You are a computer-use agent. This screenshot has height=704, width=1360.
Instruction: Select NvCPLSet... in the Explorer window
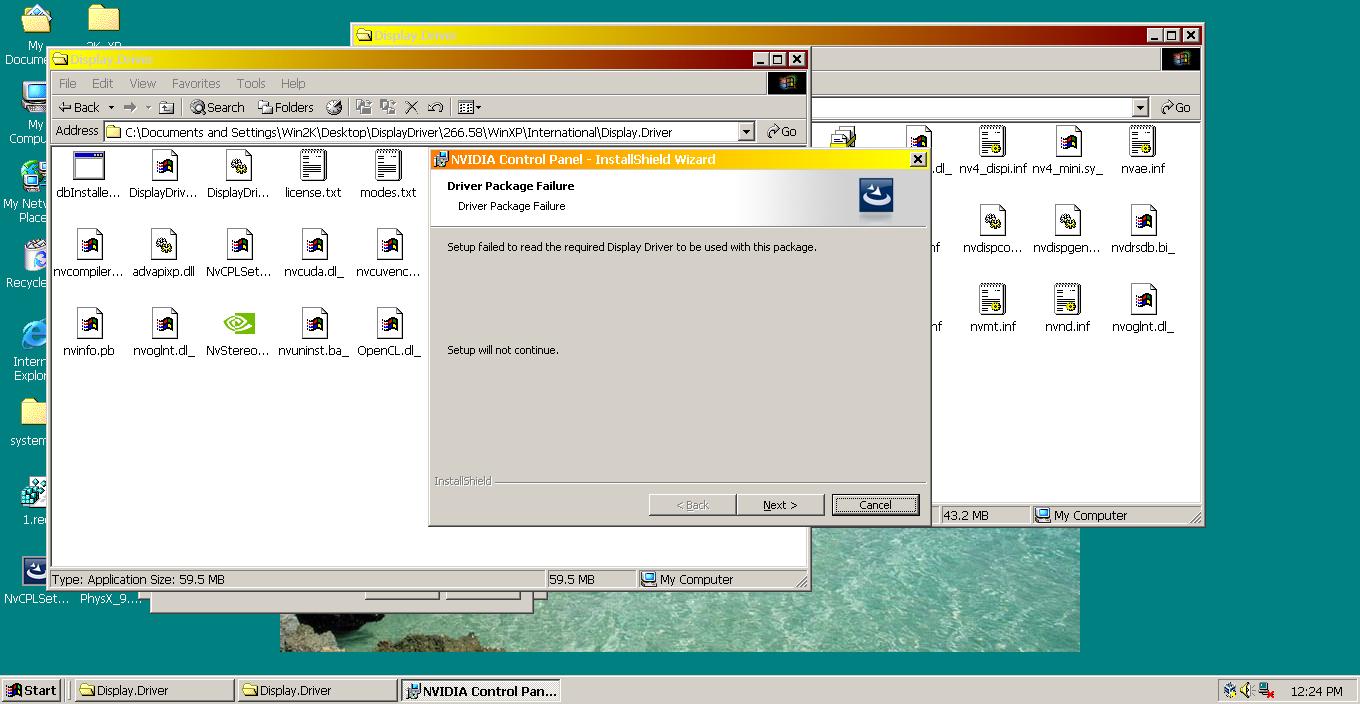(239, 254)
